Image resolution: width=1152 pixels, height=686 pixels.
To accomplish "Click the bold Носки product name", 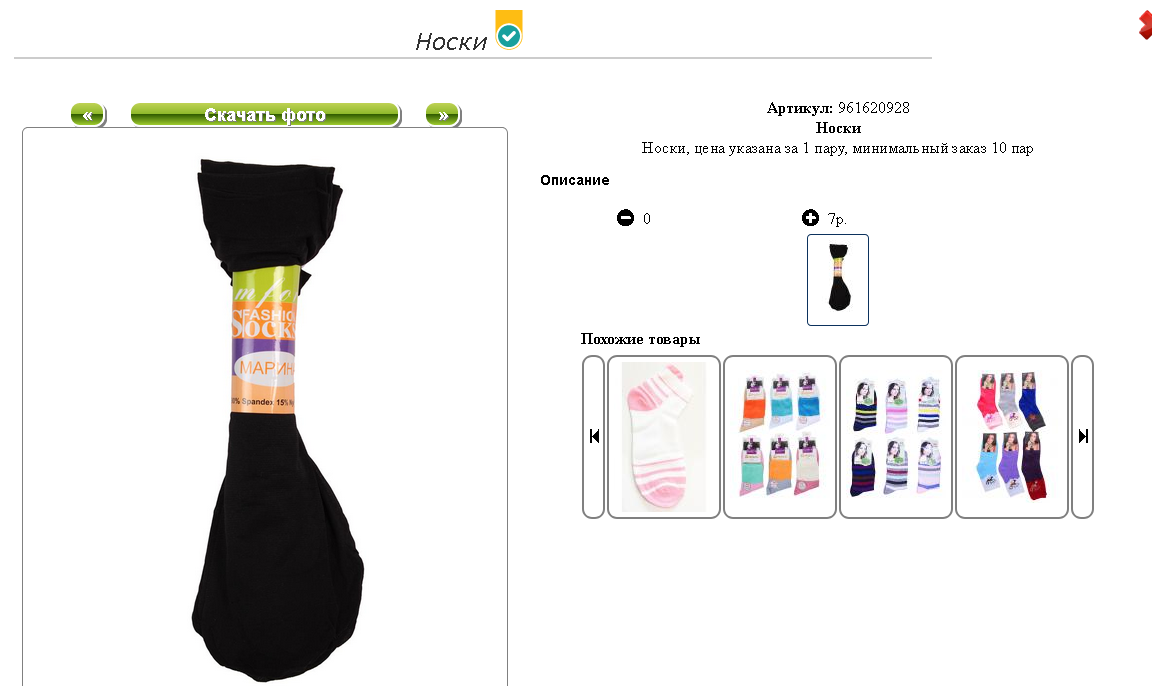I will (838, 128).
